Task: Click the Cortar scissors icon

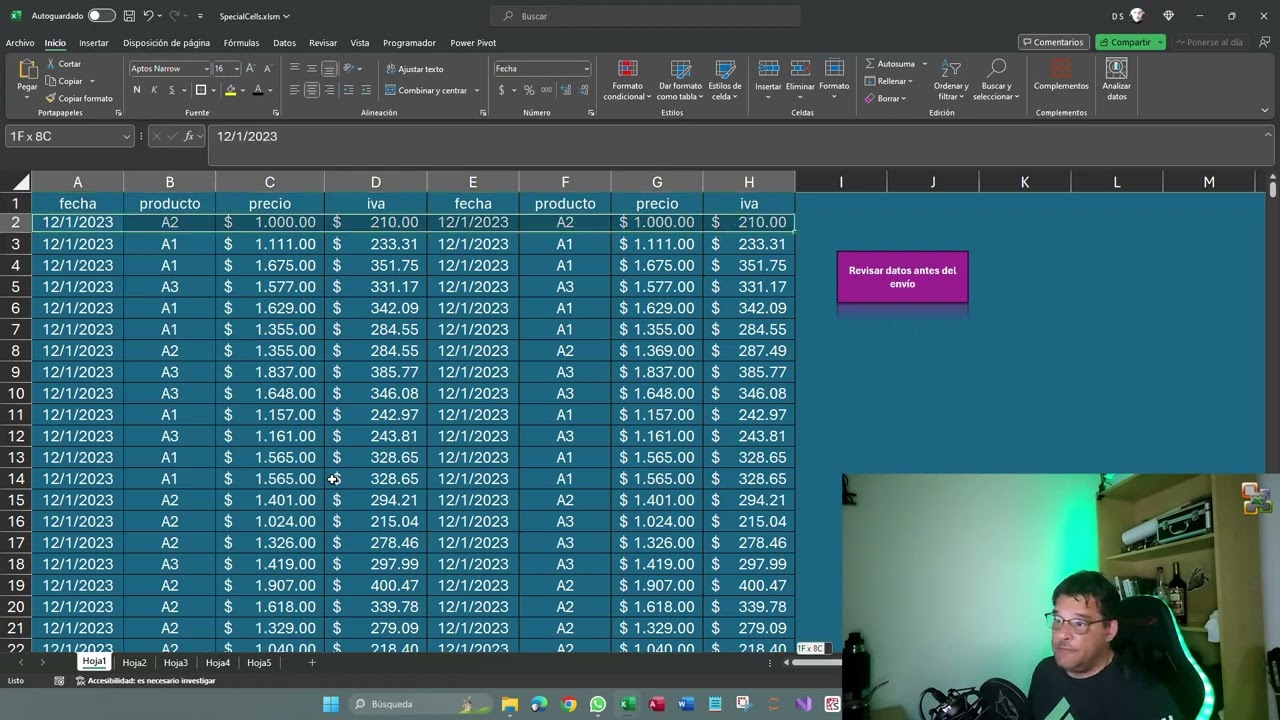Action: coord(52,64)
